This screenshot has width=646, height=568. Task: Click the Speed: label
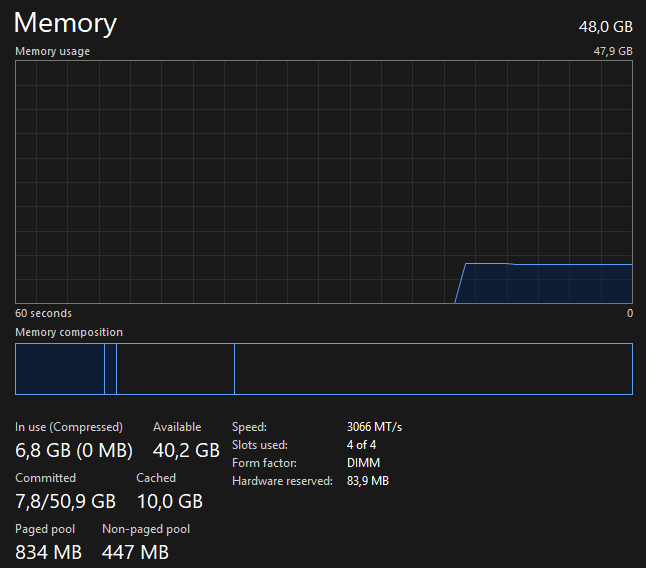coord(249,427)
